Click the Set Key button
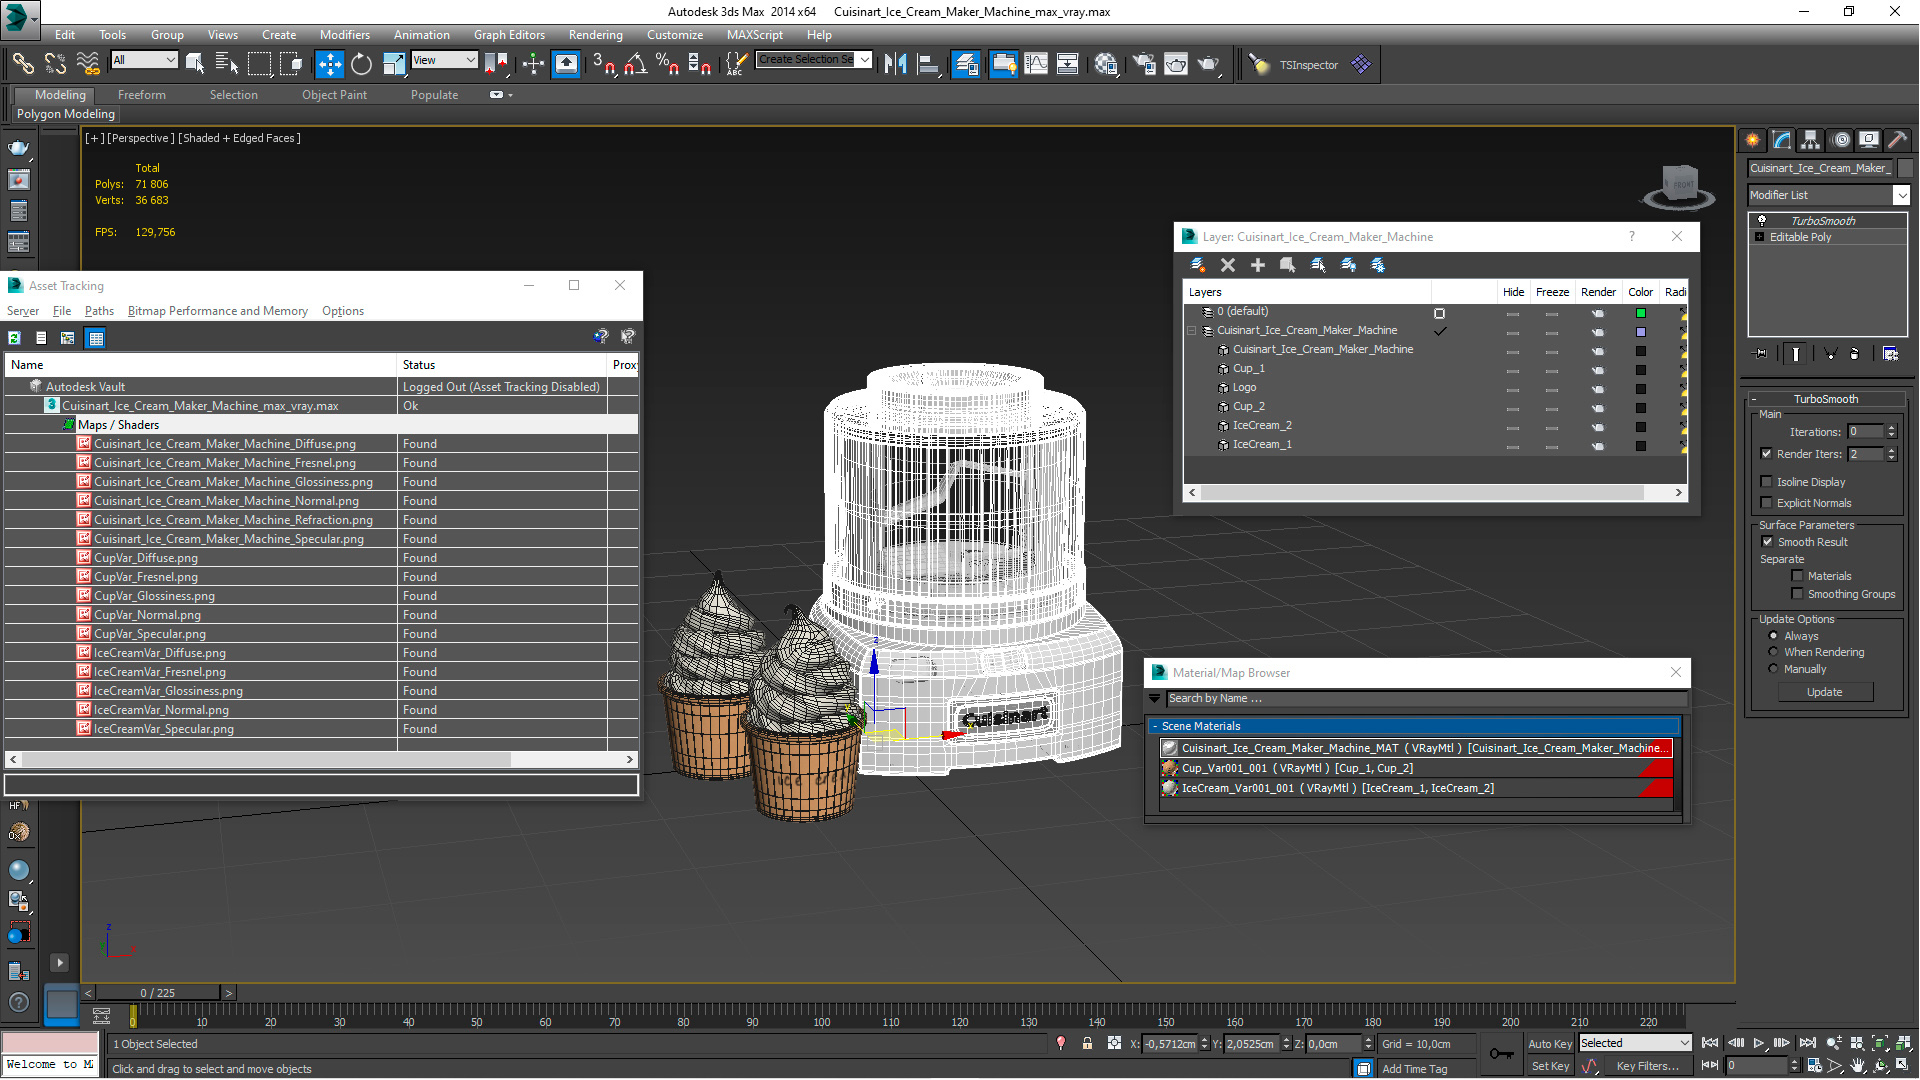1920x1080 pixels. point(1550,1066)
